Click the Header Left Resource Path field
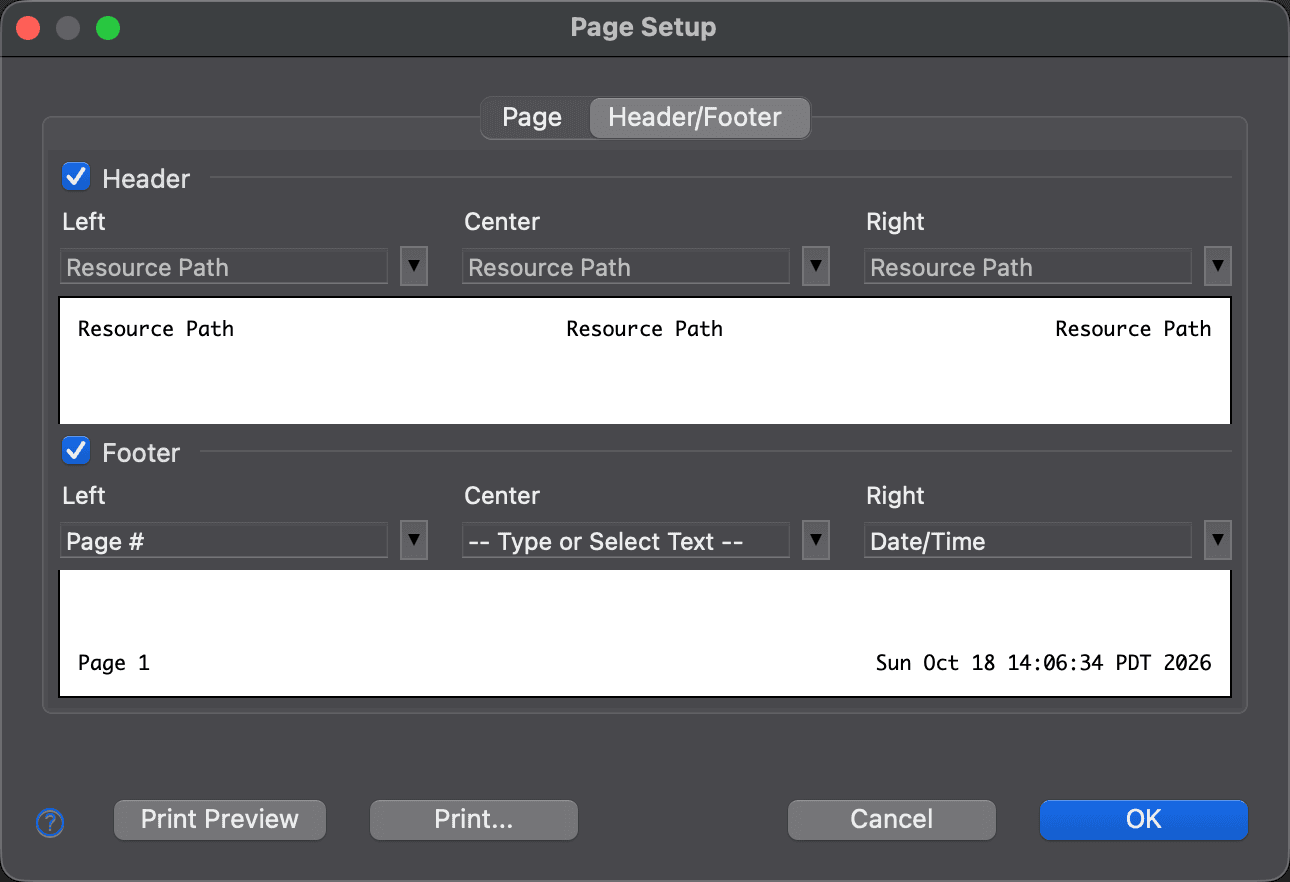Image resolution: width=1290 pixels, height=882 pixels. coord(224,267)
